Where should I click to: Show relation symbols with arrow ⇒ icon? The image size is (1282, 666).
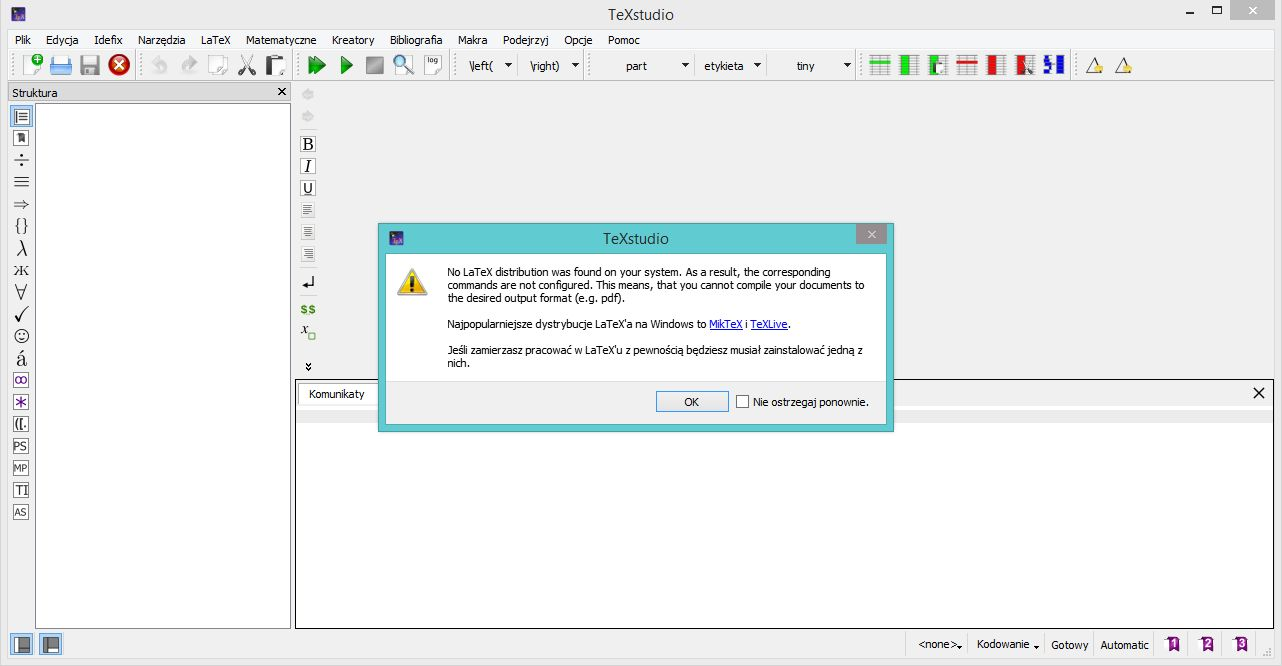click(21, 204)
